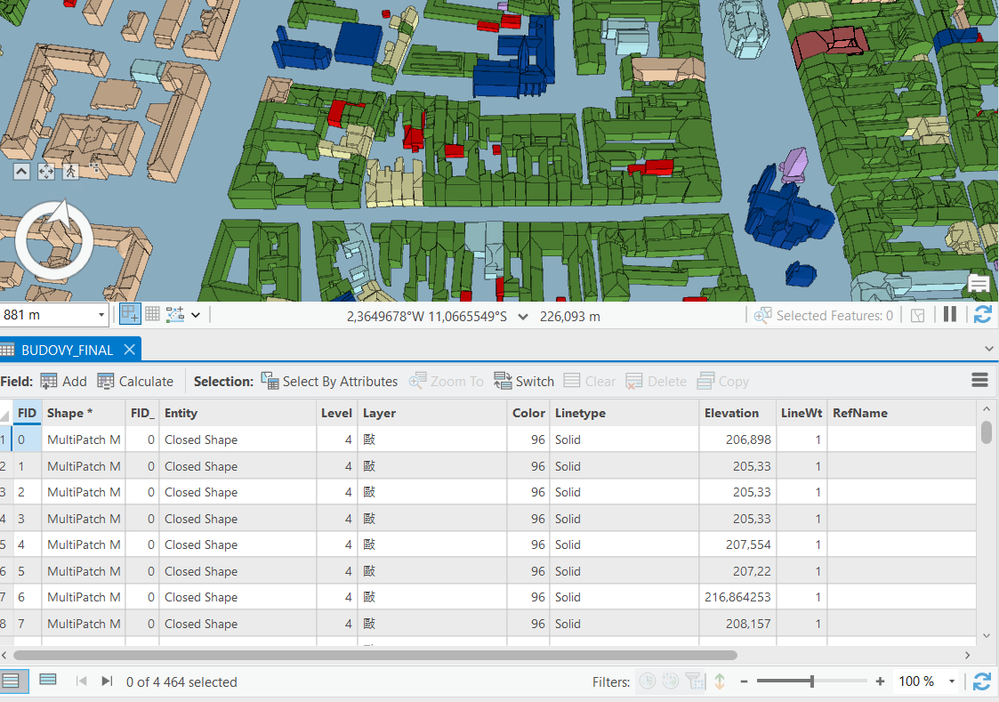Open the attribute table menu icon
Screen dimensions: 999x702
tap(979, 380)
